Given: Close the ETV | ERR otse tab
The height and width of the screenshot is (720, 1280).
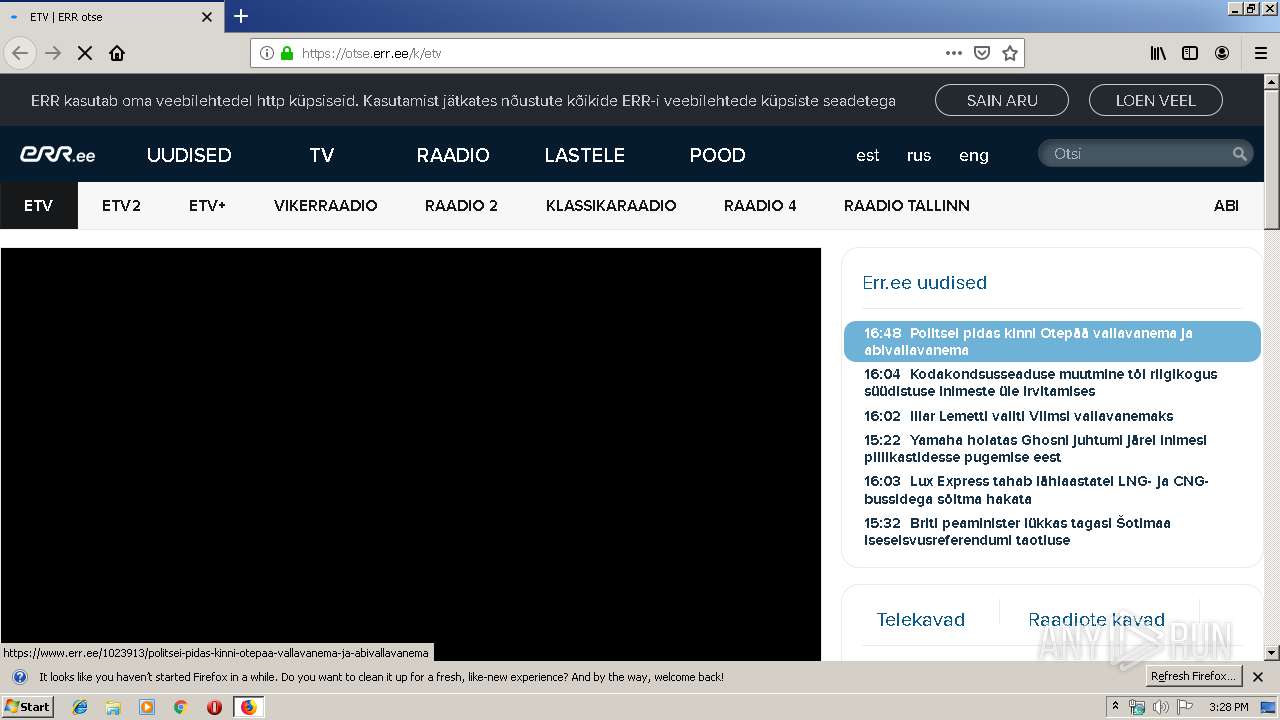Looking at the screenshot, I should click(207, 17).
